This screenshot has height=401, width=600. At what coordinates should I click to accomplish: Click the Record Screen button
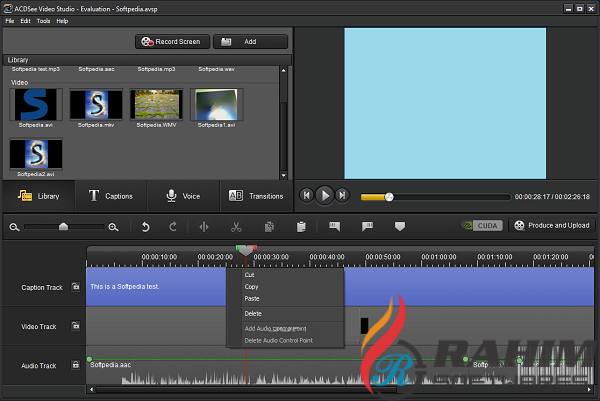[x=172, y=41]
